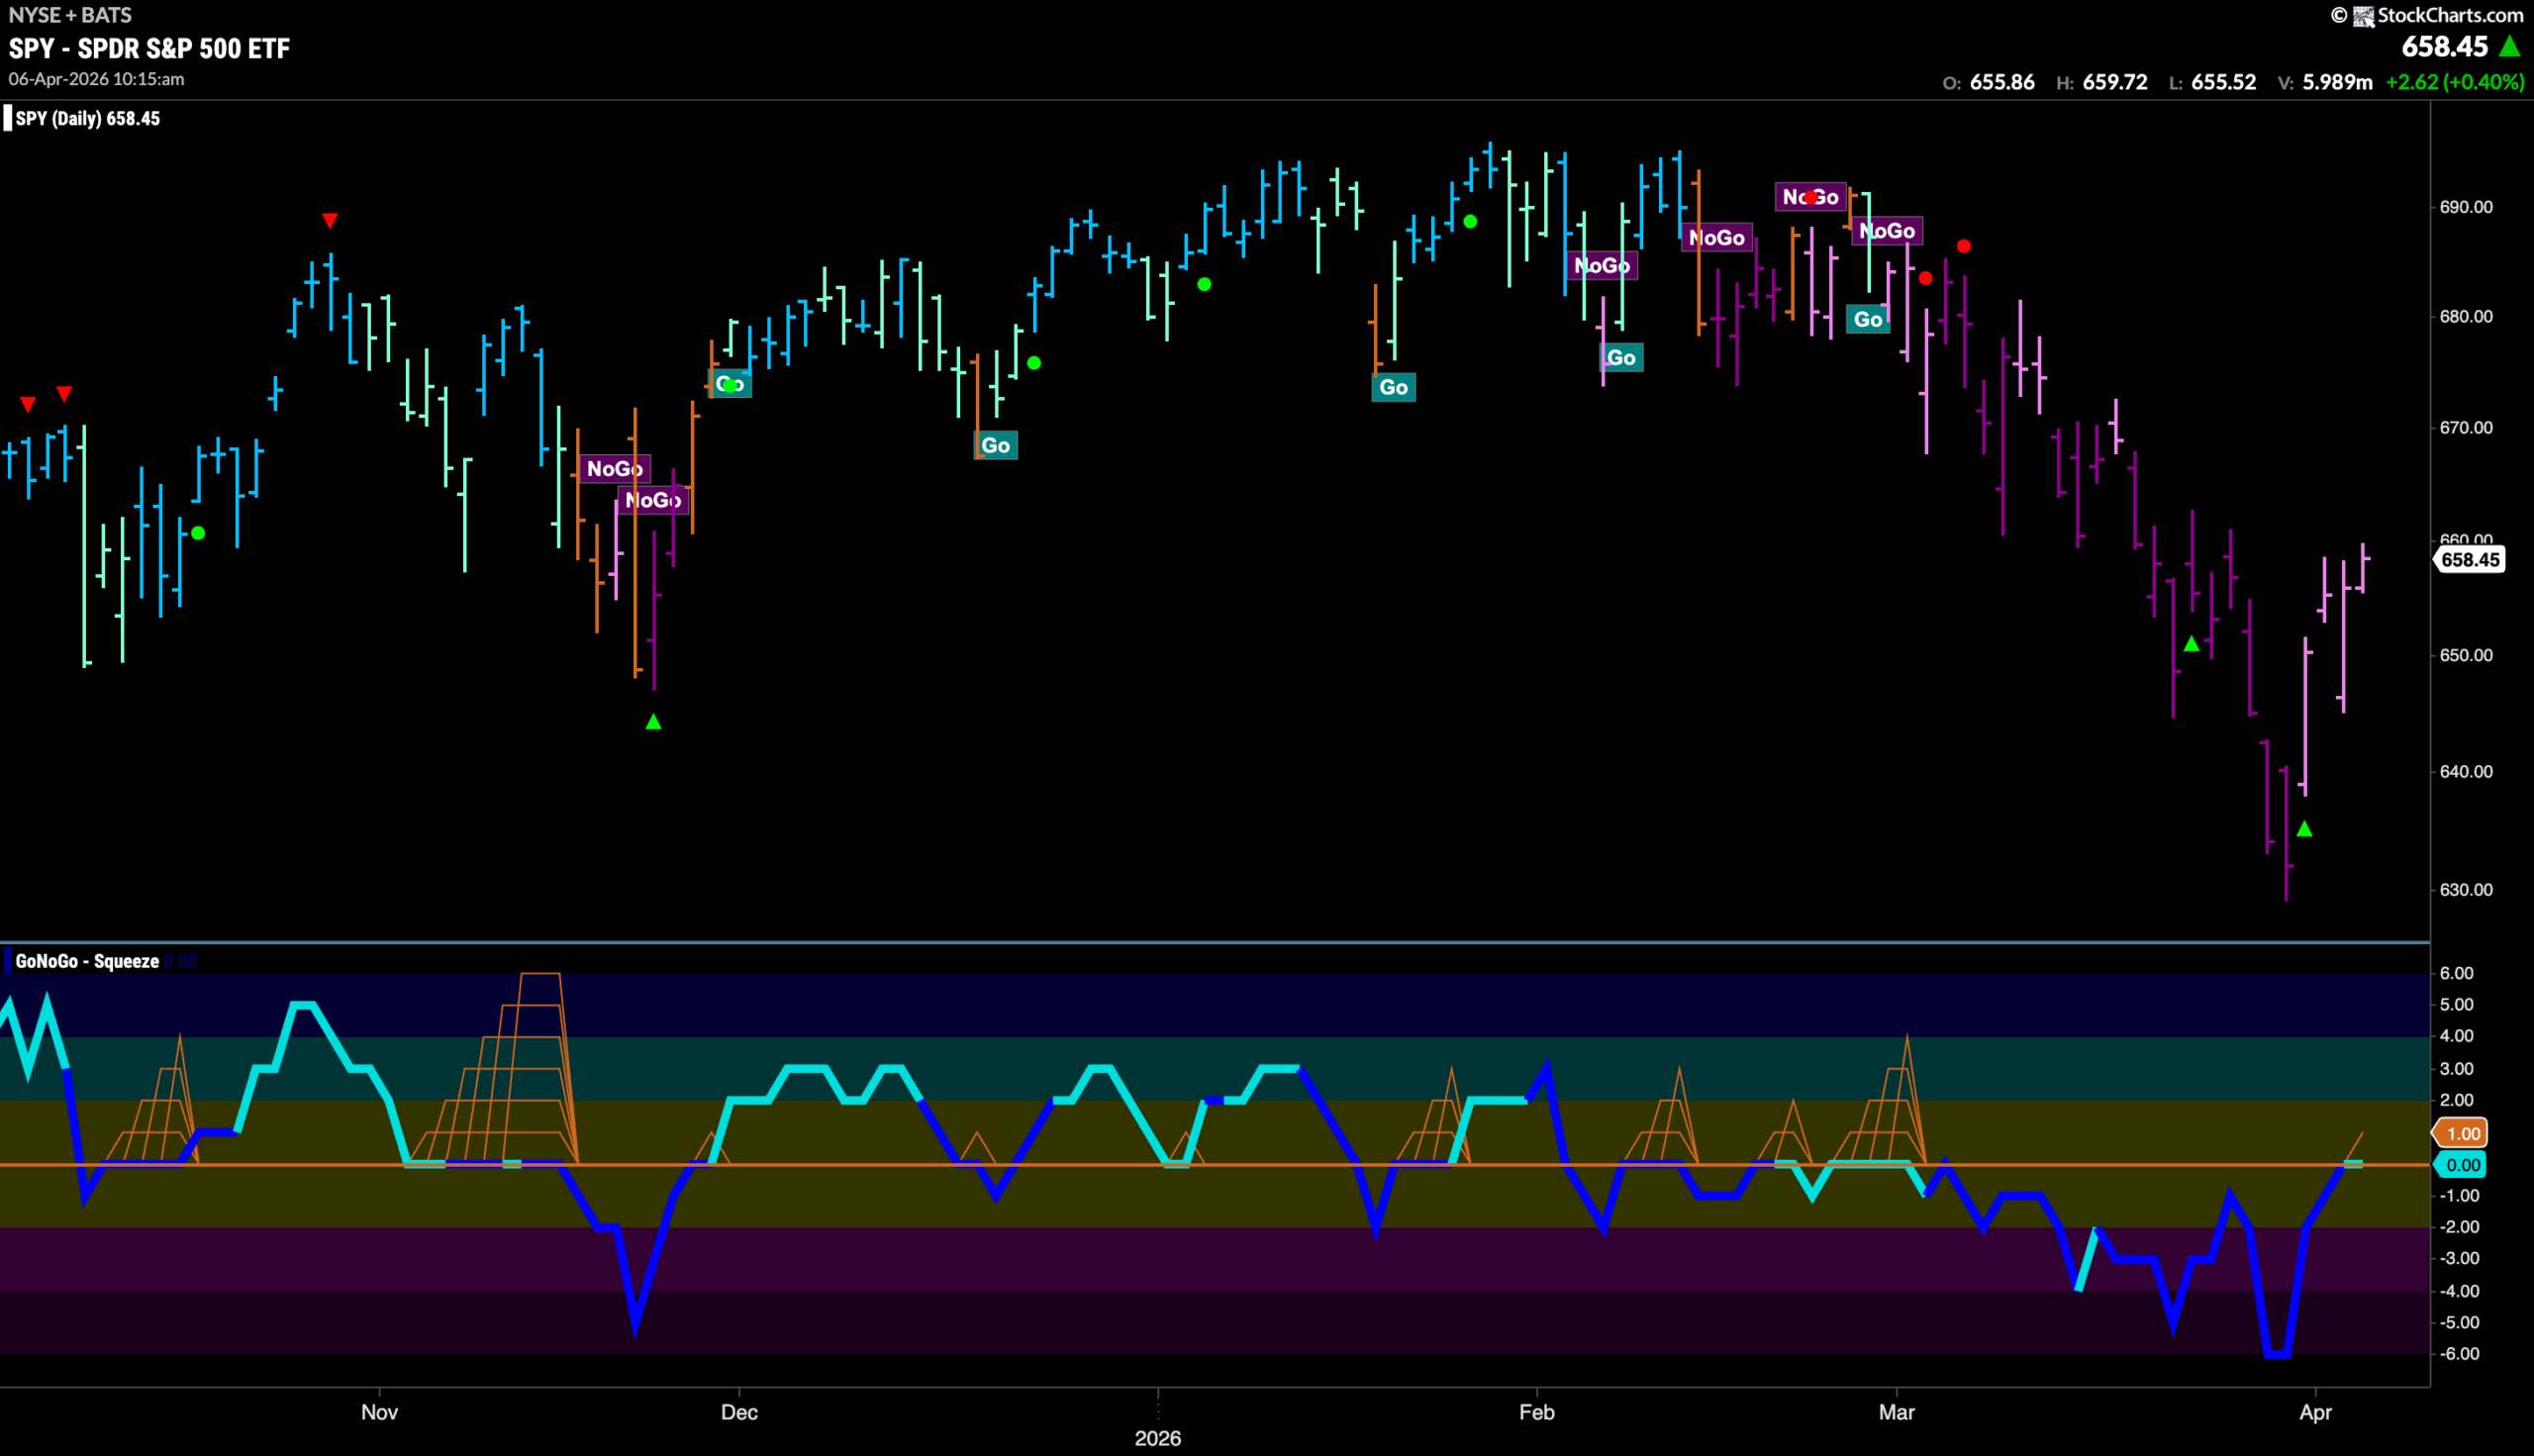Click the green up-triangle below the April low
This screenshot has width=2534, height=1456.
pos(2304,828)
